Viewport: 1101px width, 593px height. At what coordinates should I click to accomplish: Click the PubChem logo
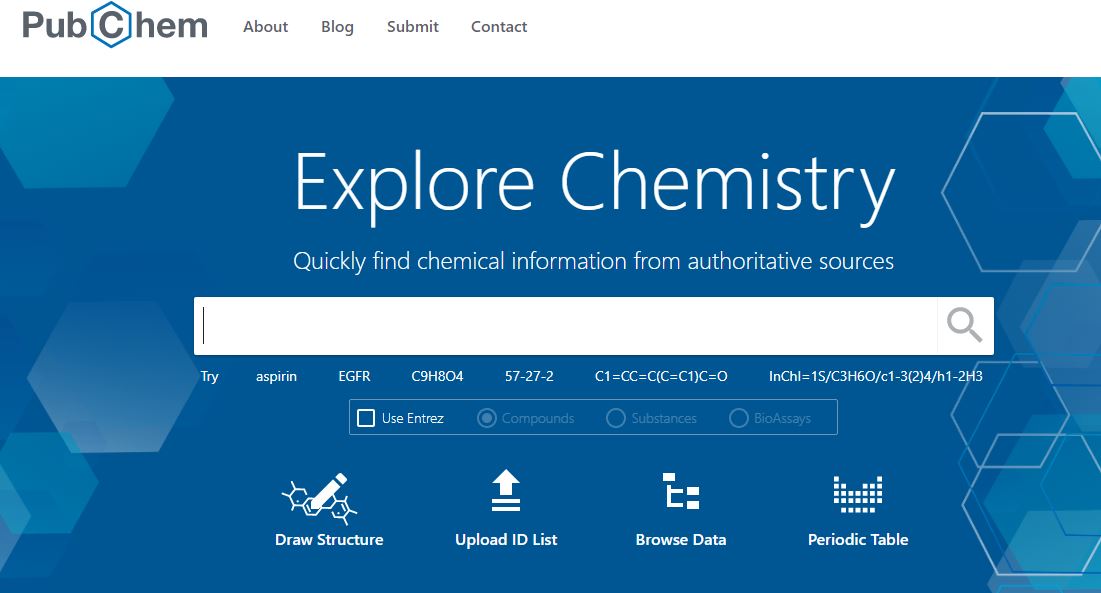tap(115, 25)
